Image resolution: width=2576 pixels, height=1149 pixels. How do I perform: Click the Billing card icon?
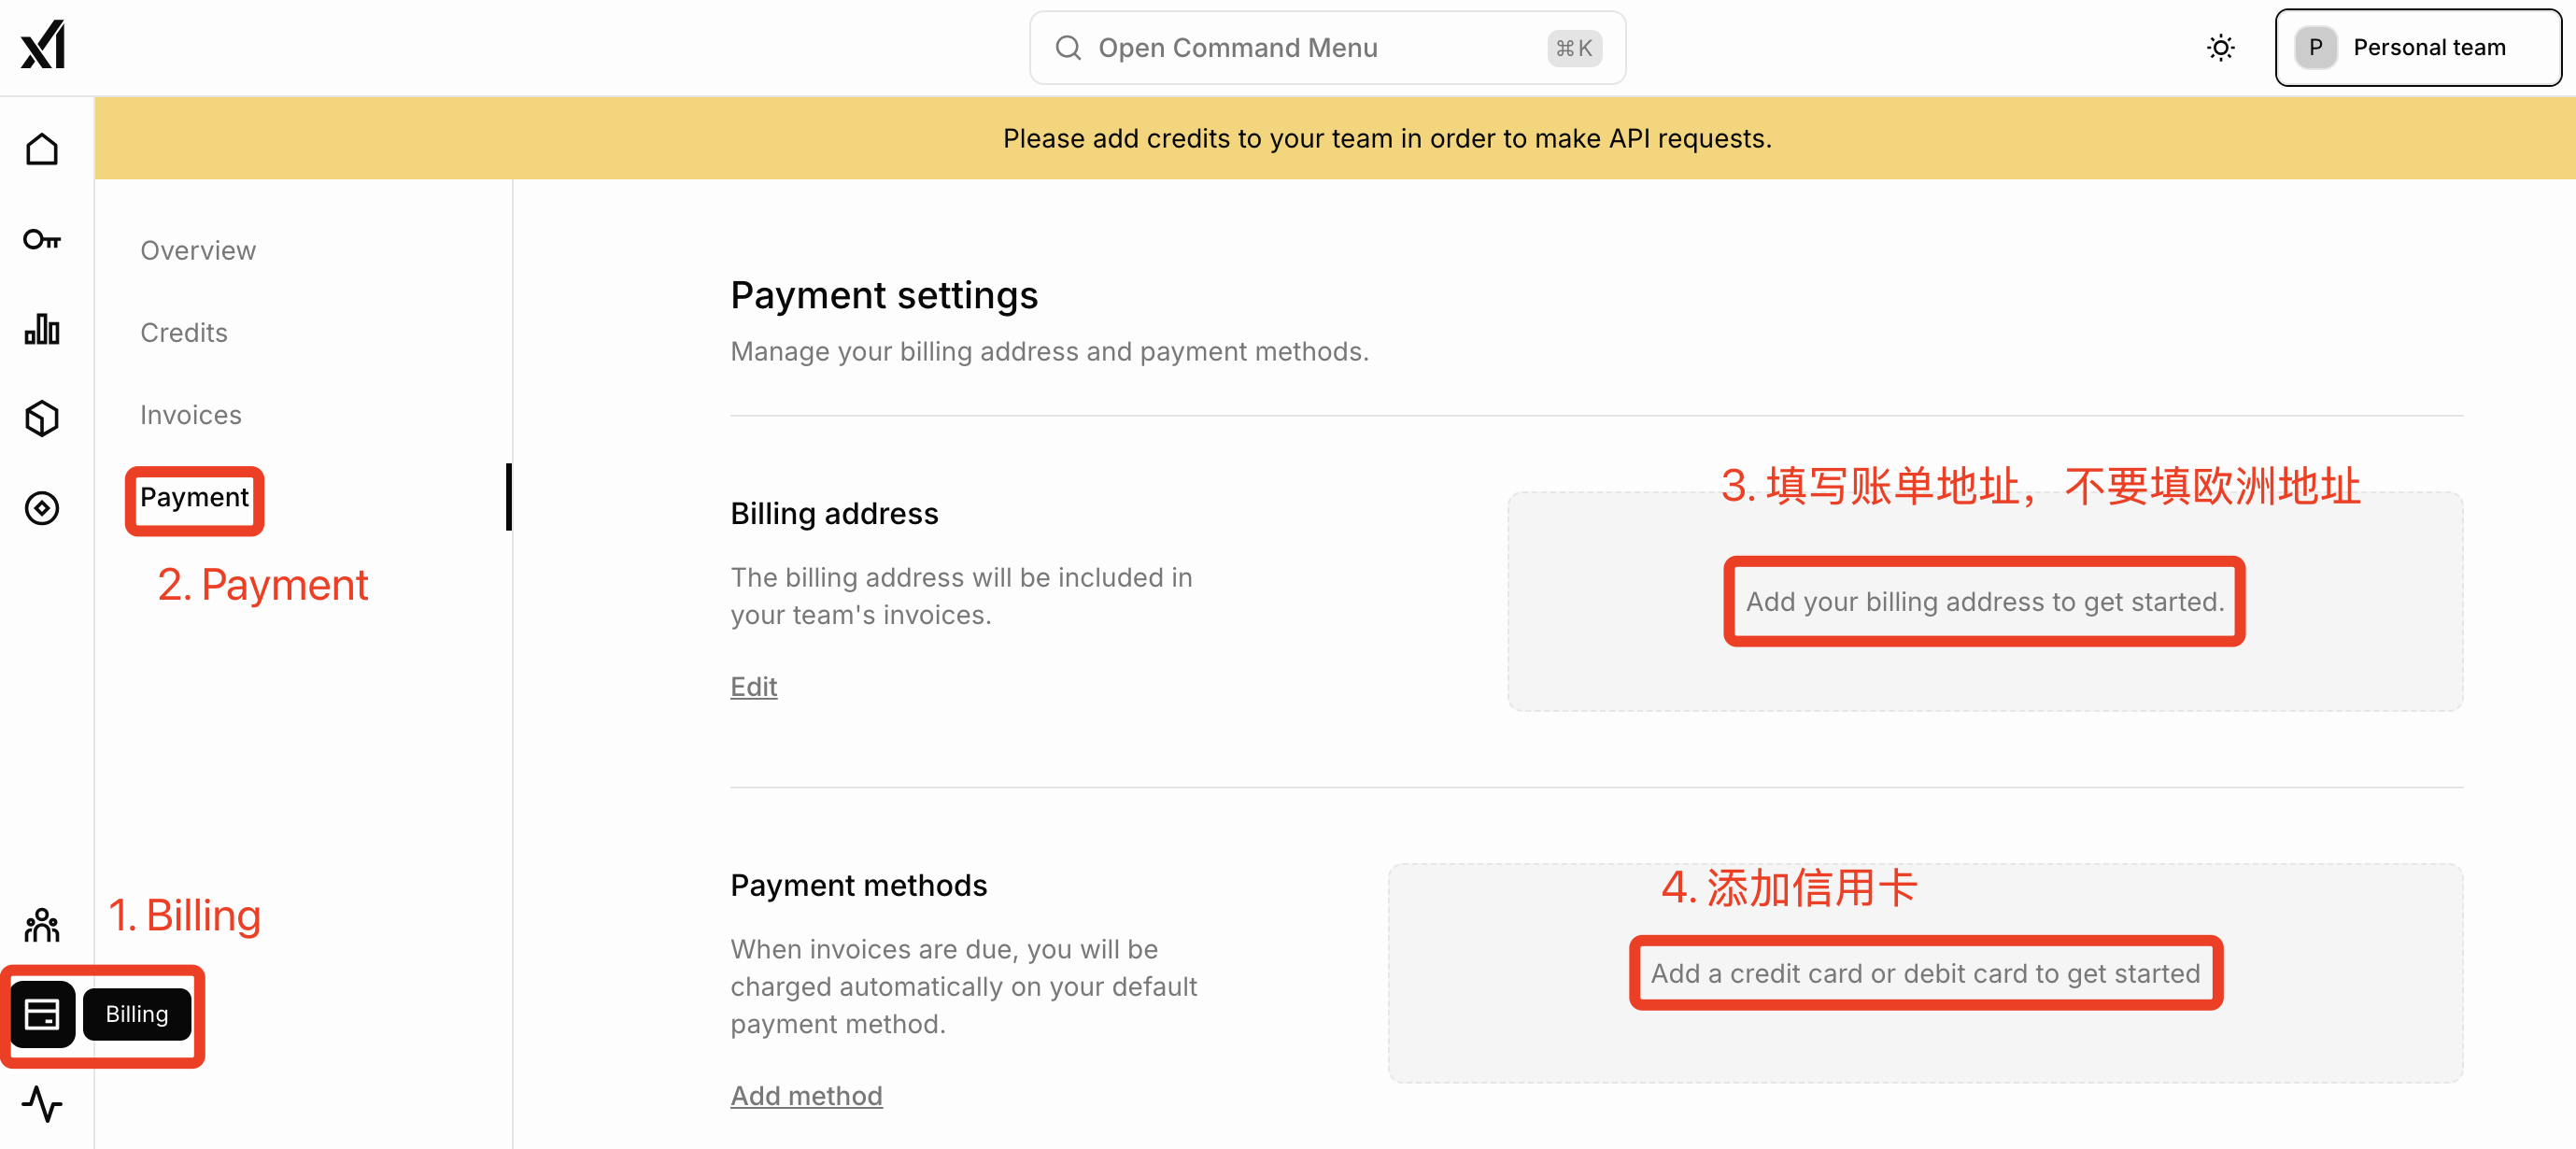pyautogui.click(x=42, y=1014)
